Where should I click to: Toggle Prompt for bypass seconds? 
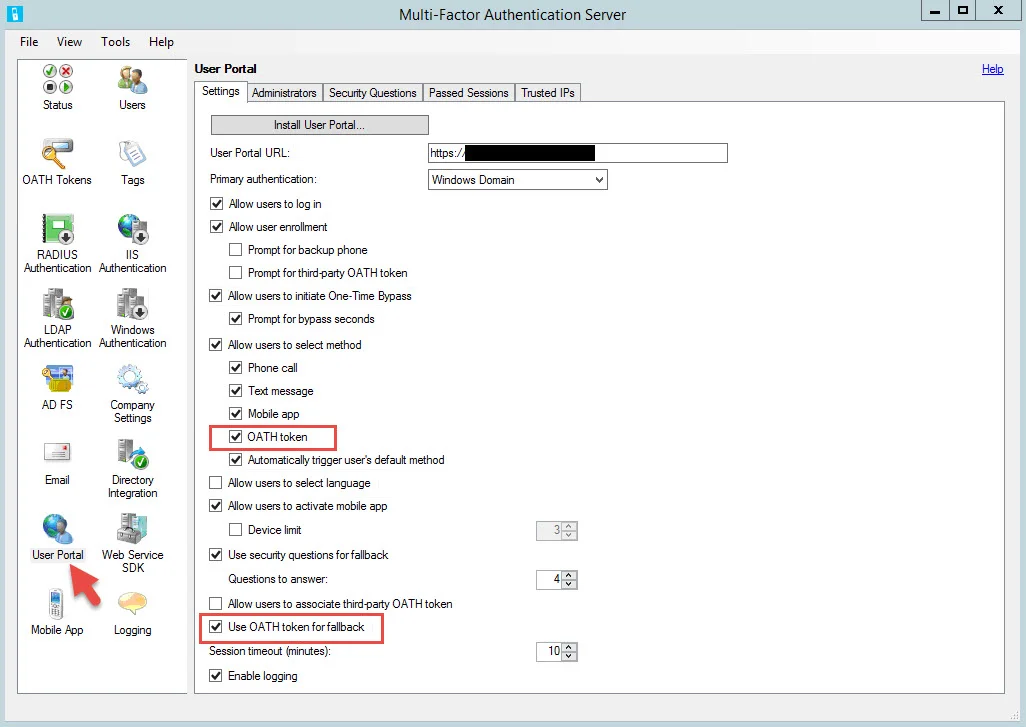(236, 319)
